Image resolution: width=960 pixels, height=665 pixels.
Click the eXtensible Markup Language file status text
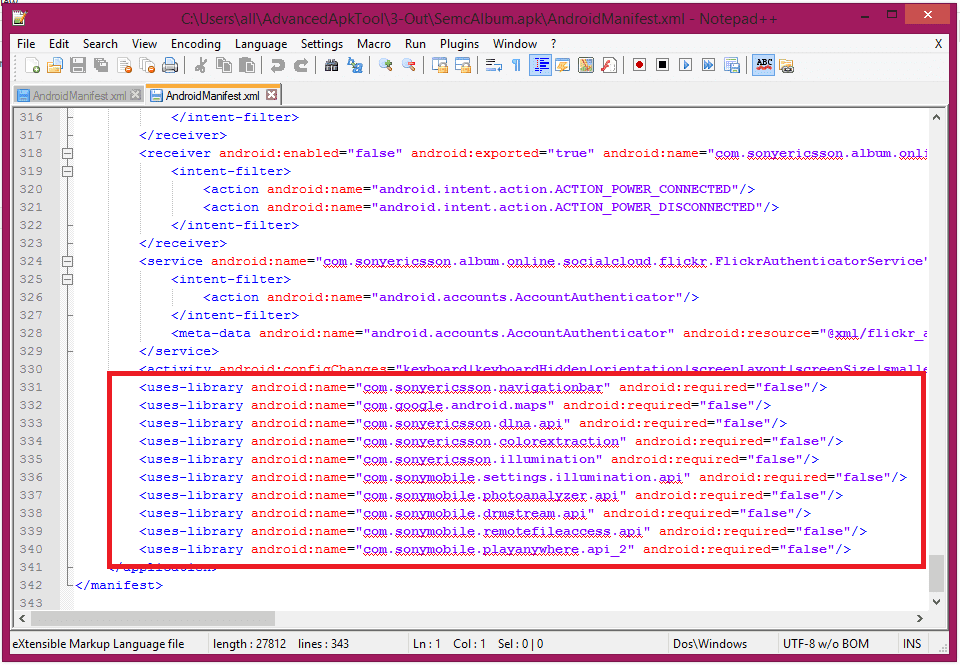pos(98,644)
